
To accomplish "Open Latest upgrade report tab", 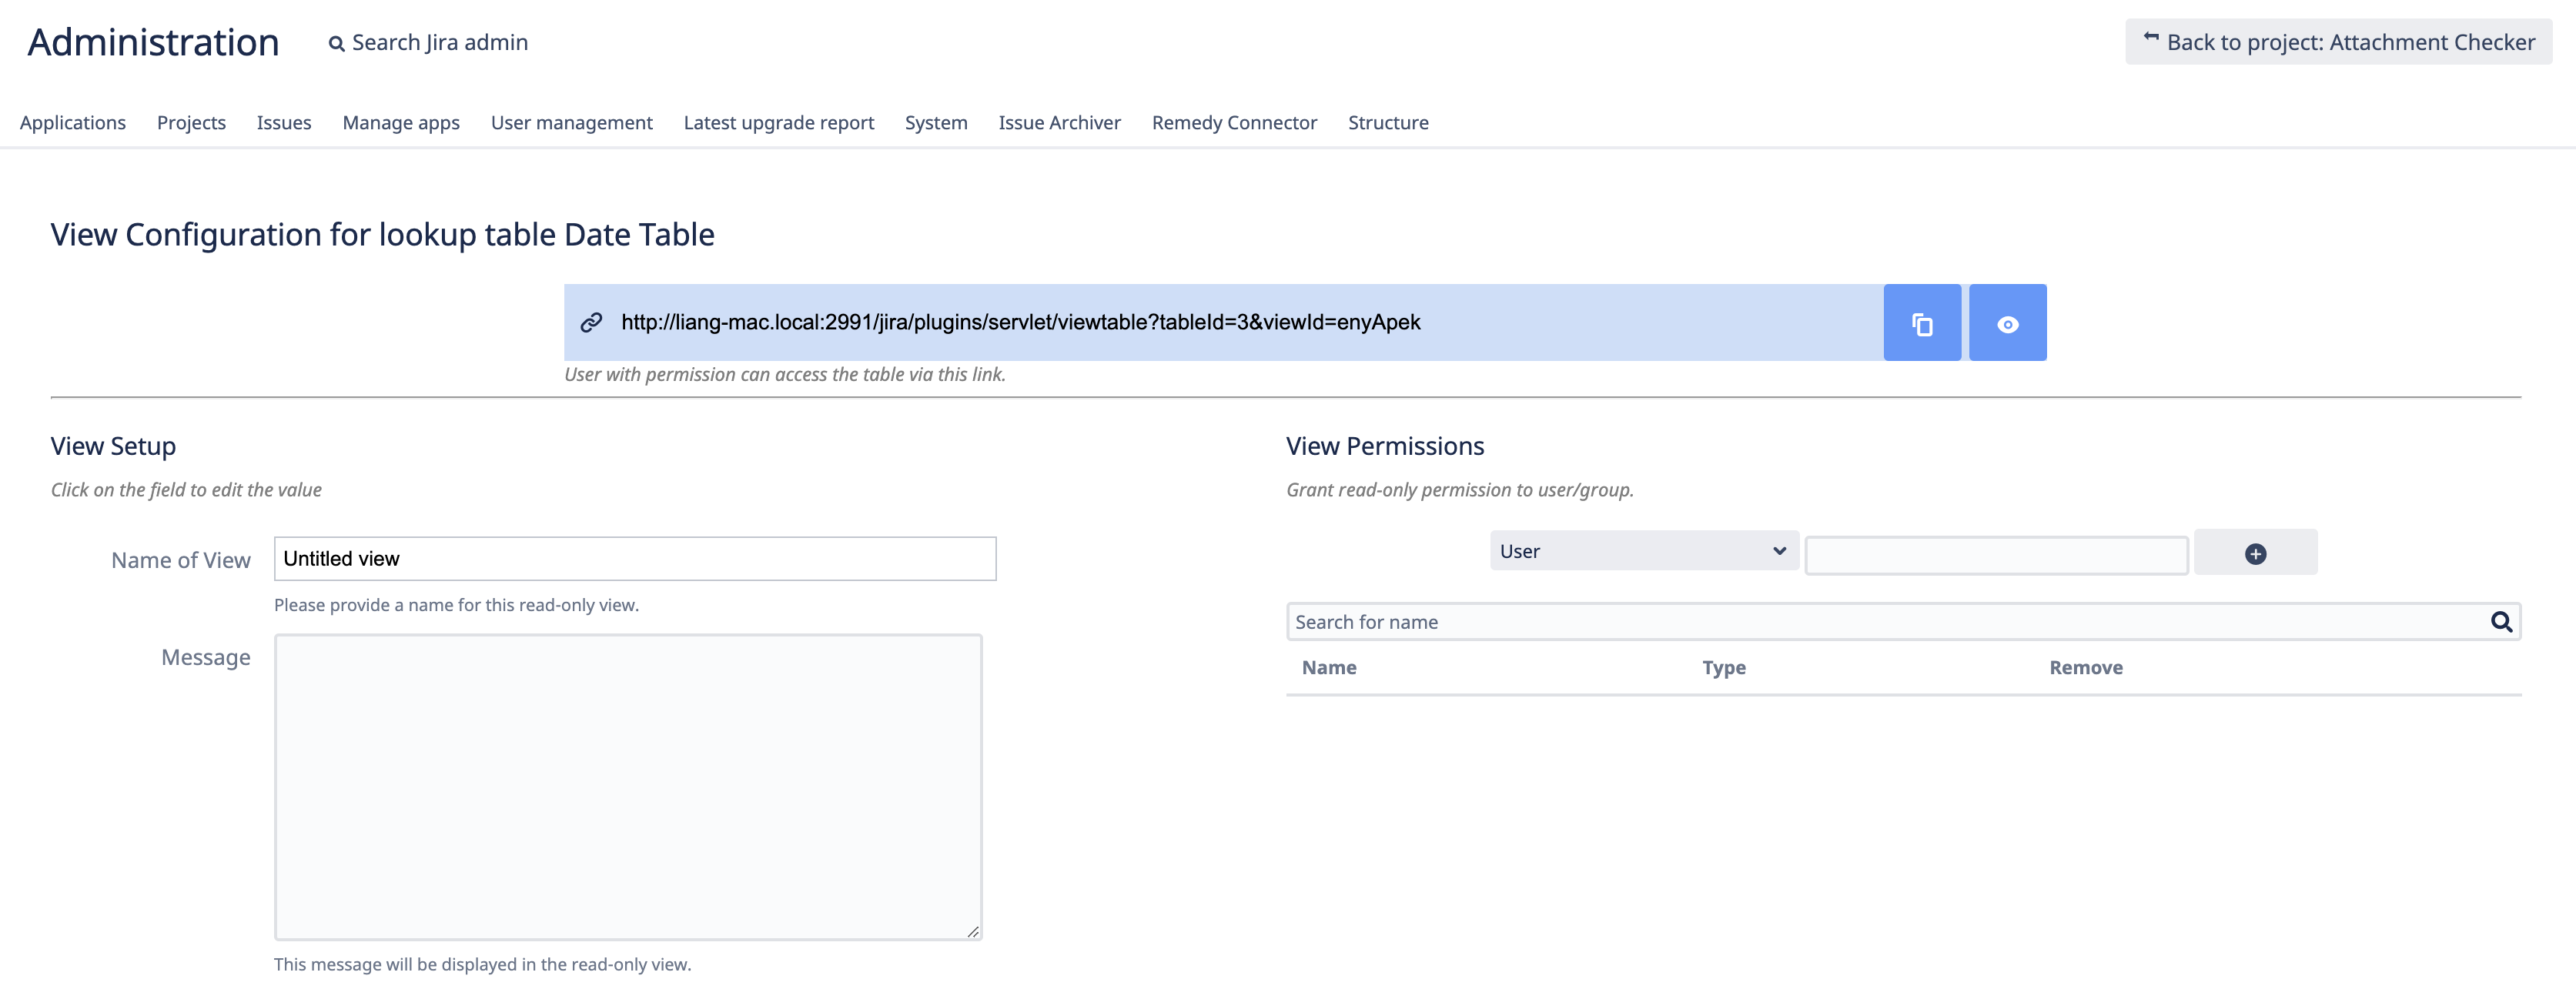I will [778, 122].
